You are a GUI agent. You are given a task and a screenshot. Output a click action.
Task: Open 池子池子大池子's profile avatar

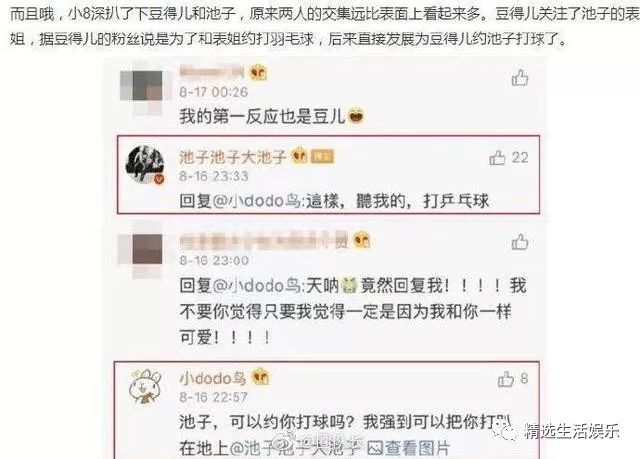coord(145,164)
